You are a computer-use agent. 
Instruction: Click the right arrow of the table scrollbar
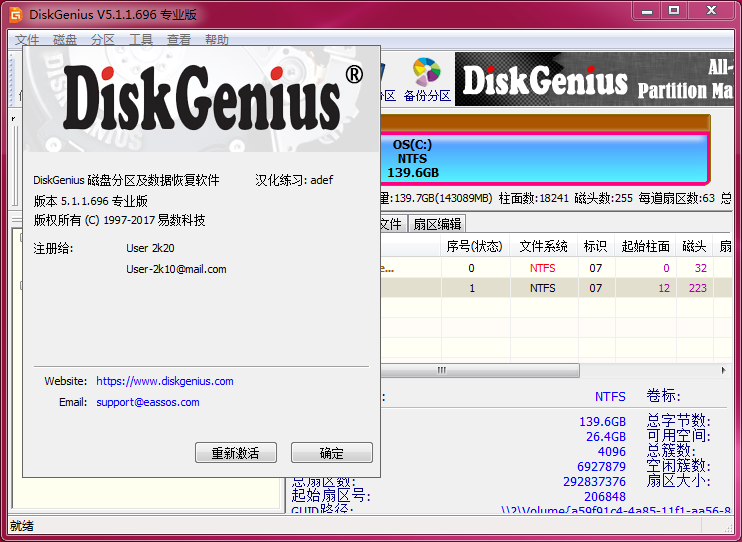pos(724,370)
